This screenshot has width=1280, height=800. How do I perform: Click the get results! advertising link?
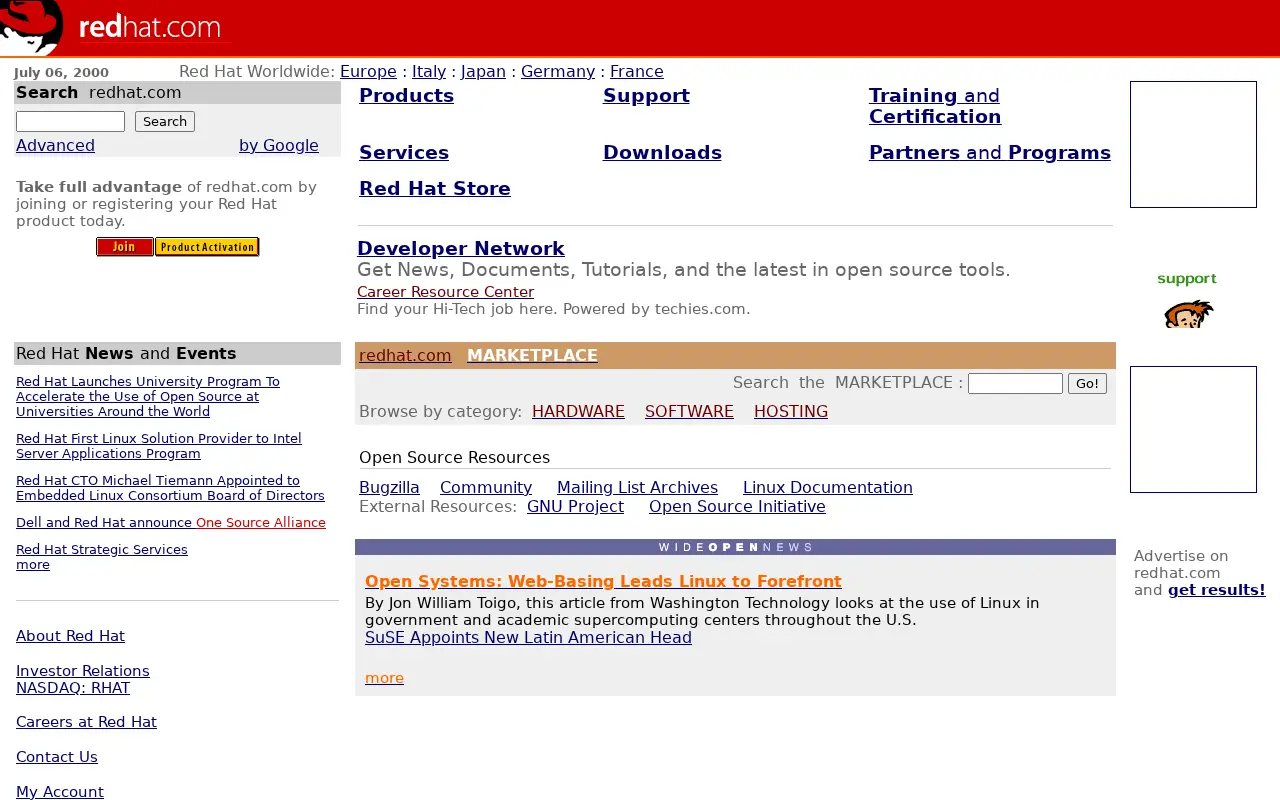click(x=1216, y=590)
